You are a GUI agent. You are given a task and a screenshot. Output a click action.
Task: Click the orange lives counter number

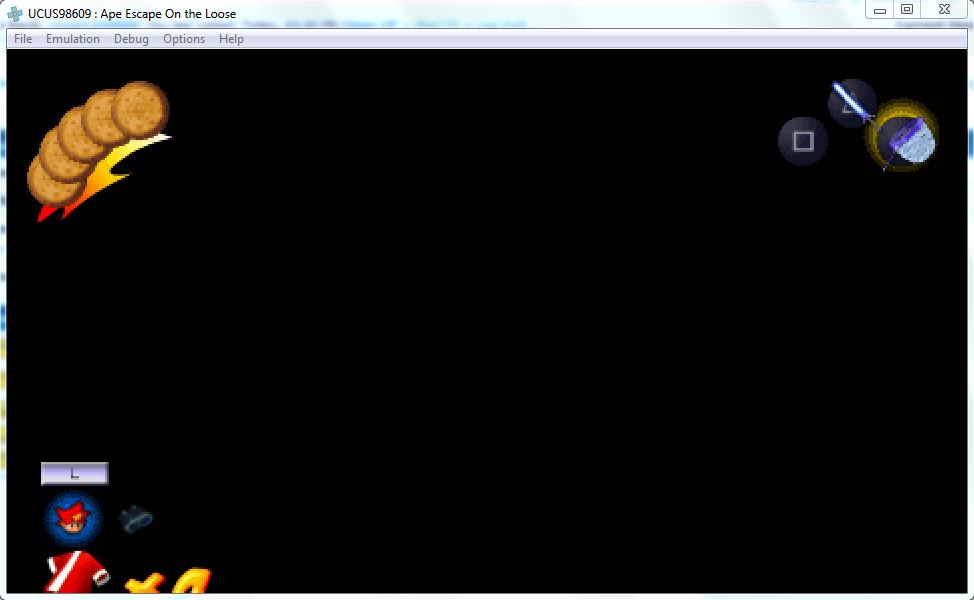point(192,582)
